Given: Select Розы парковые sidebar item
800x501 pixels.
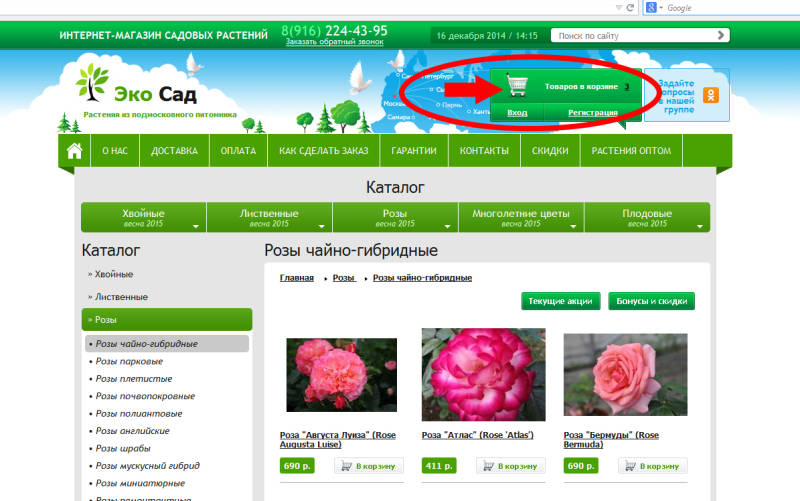Looking at the screenshot, I should point(129,361).
